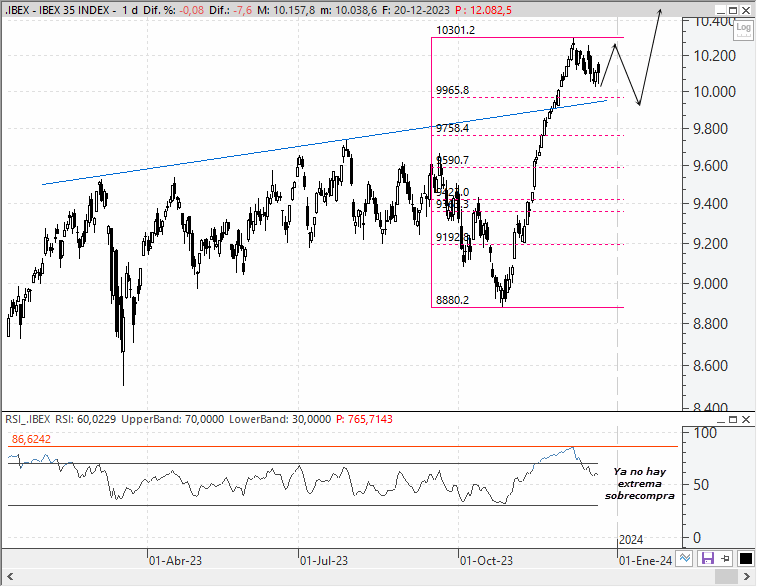757x587 pixels.
Task: Click the '01-Ene-24' date label
Action: (x=645, y=560)
